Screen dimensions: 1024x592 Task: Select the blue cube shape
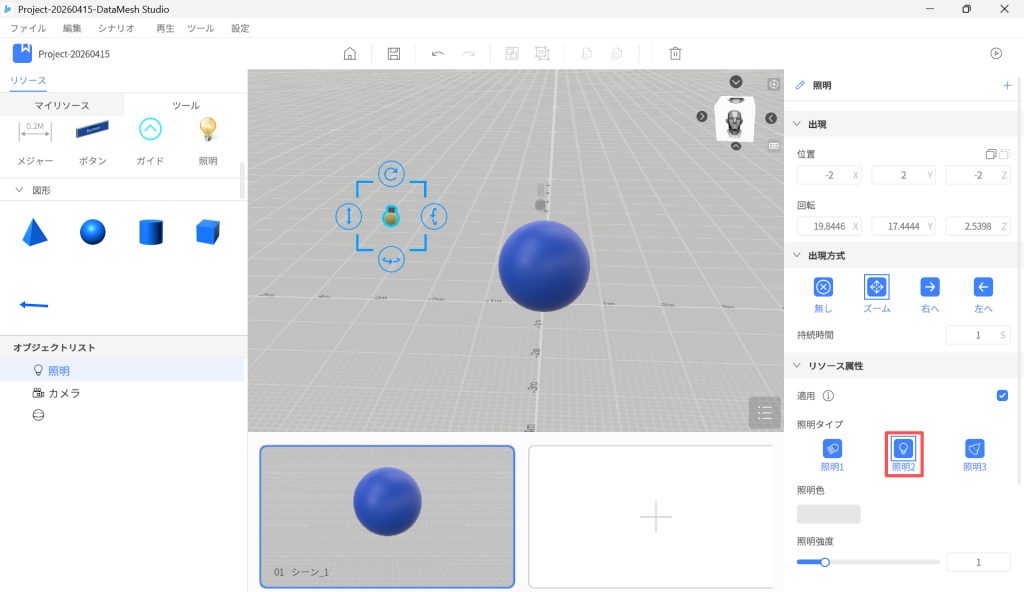[208, 233]
